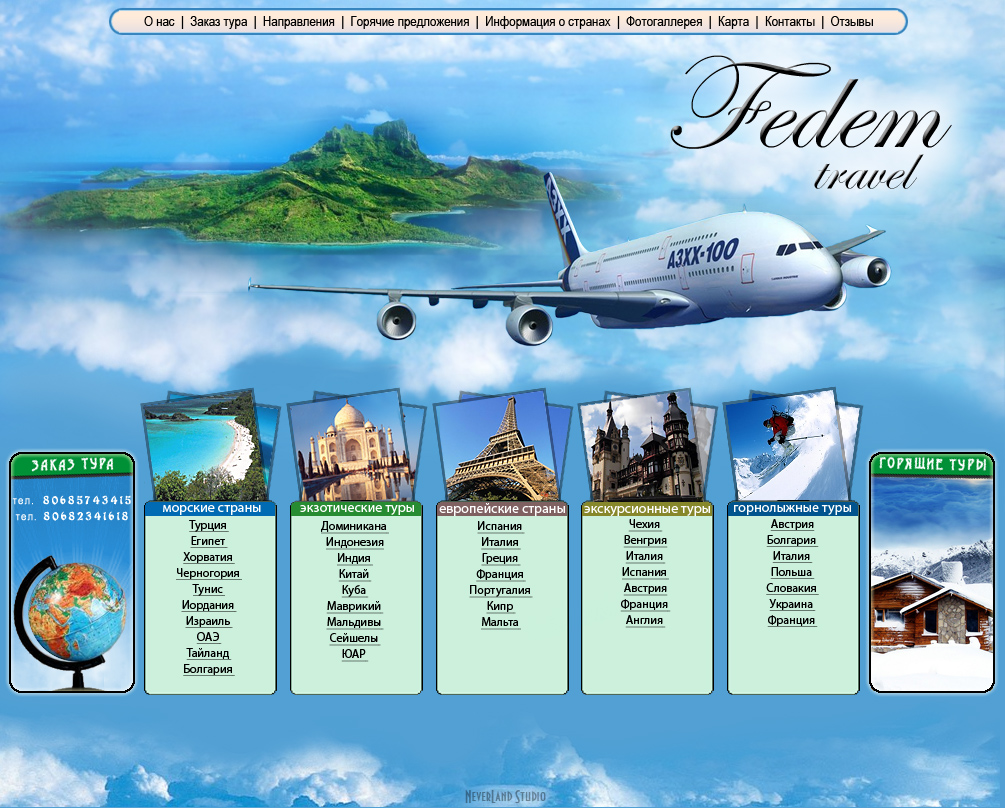Go to Горячие предложения in top navigation
This screenshot has width=1005, height=808.
(x=410, y=22)
